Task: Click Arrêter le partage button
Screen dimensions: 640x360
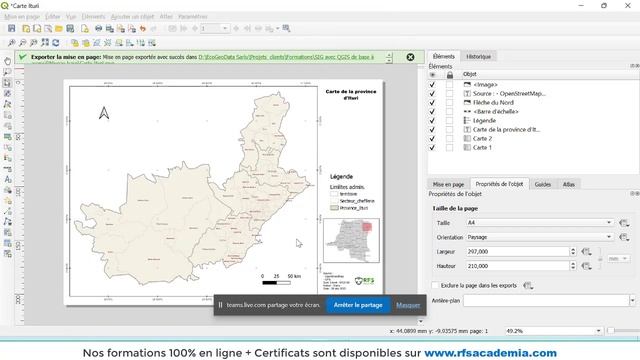Action: click(358, 305)
